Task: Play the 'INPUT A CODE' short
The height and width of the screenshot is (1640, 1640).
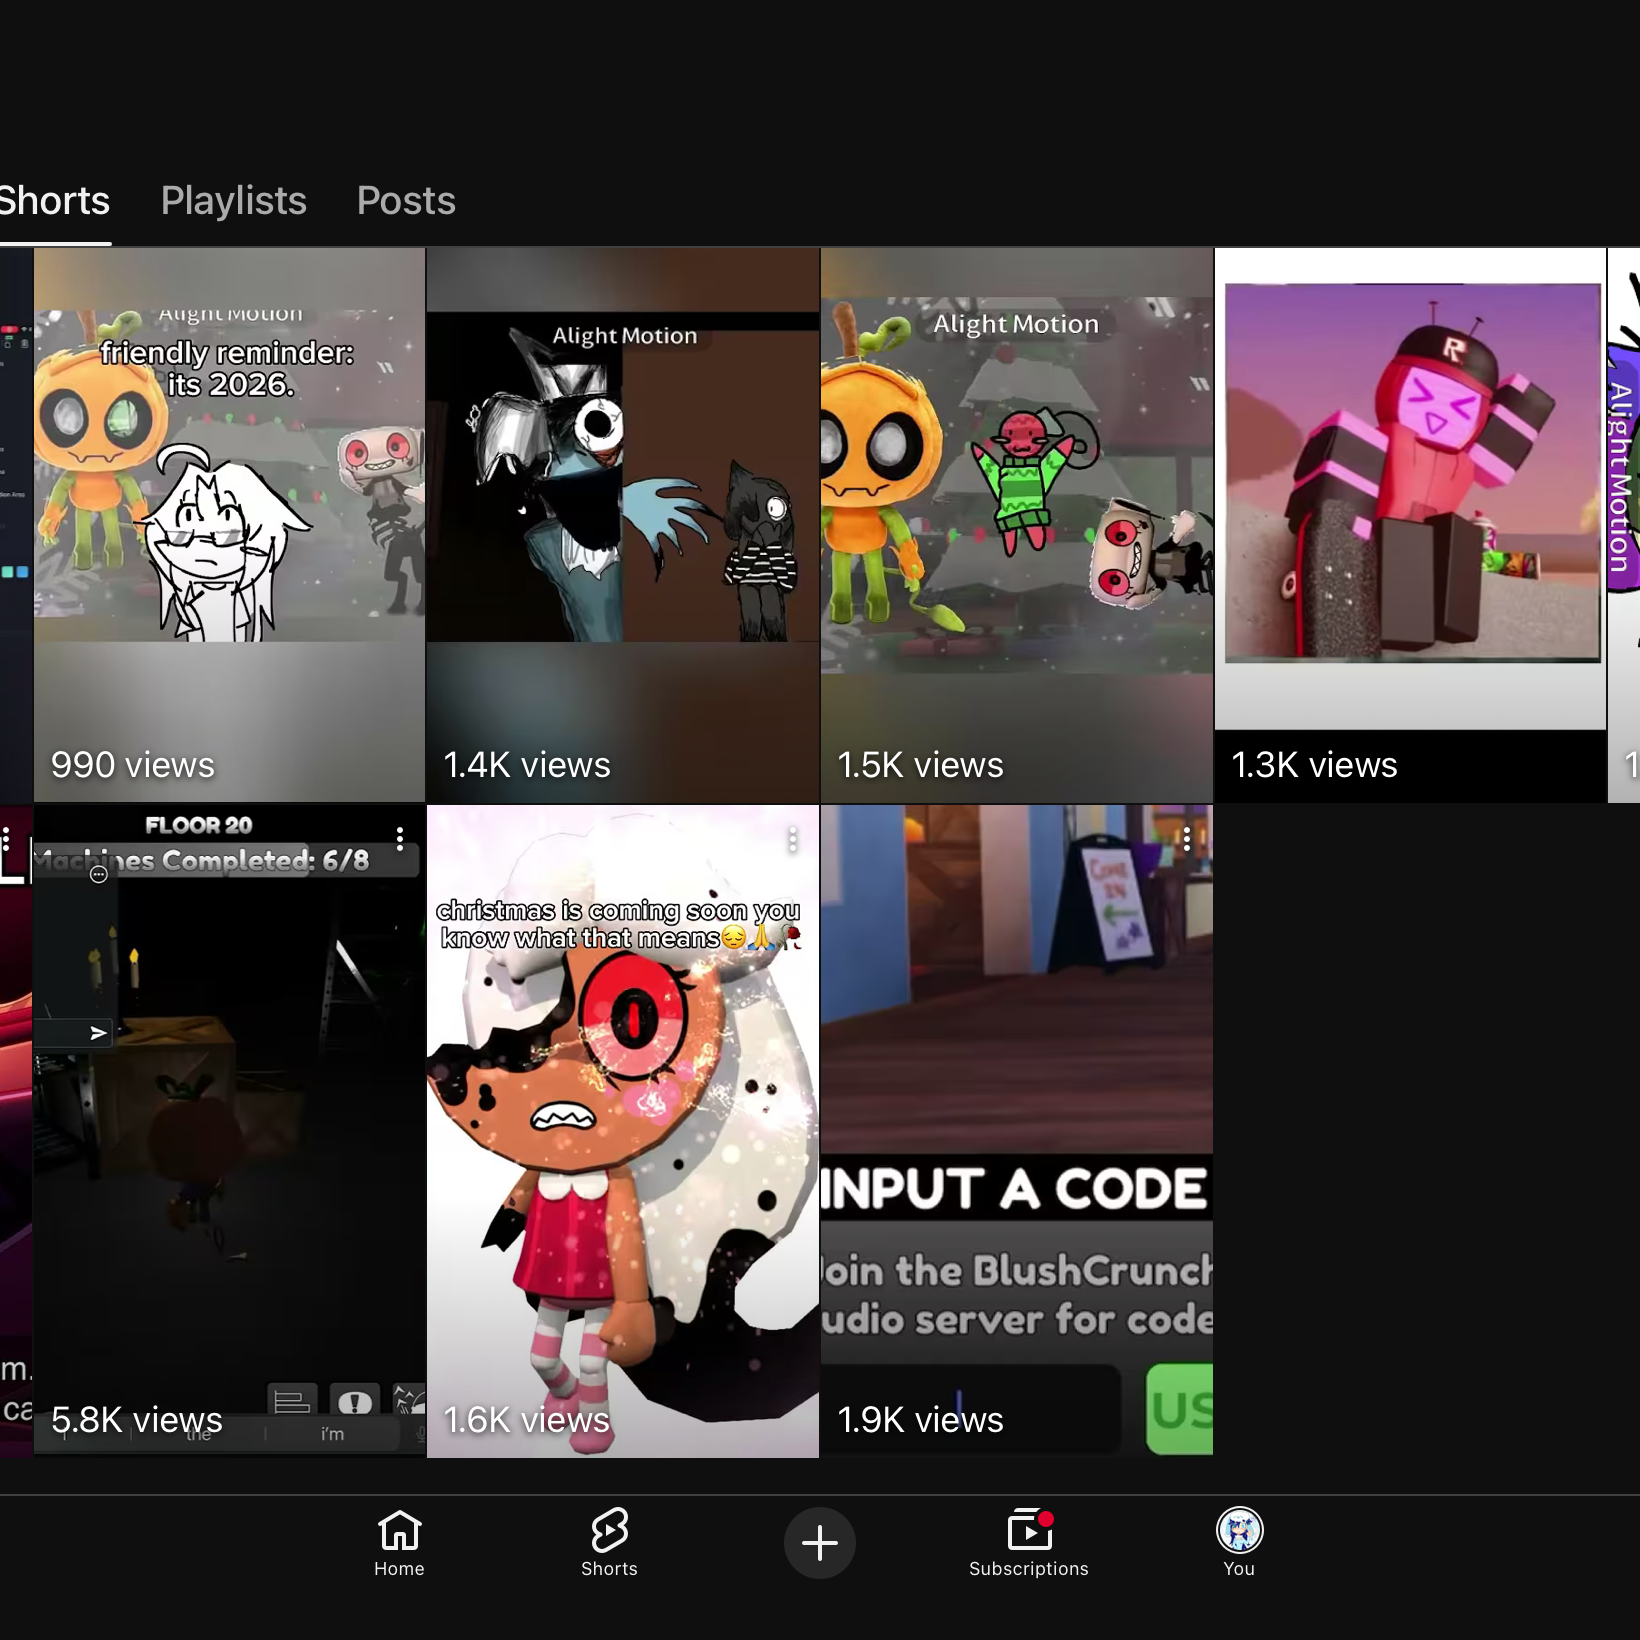Action: 1017,1130
